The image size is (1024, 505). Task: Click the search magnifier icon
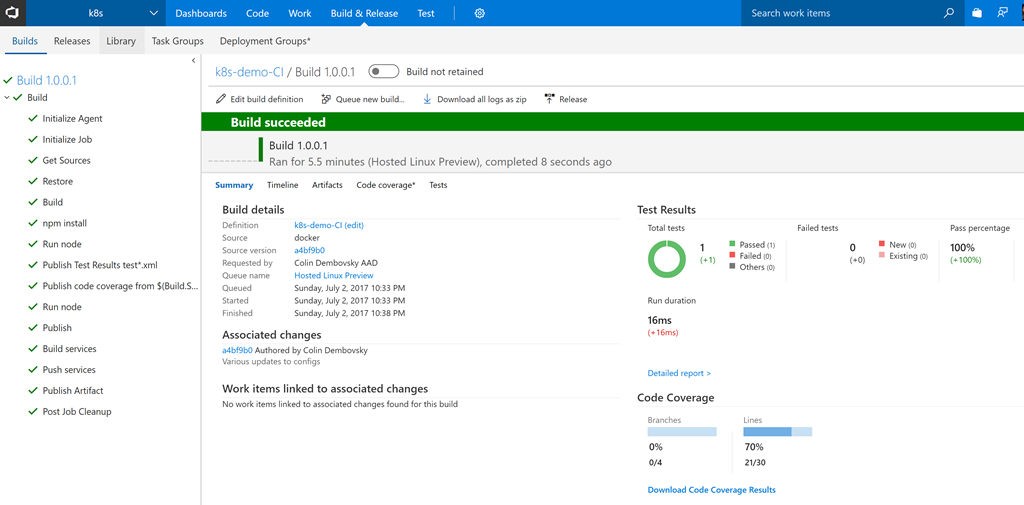coord(949,14)
